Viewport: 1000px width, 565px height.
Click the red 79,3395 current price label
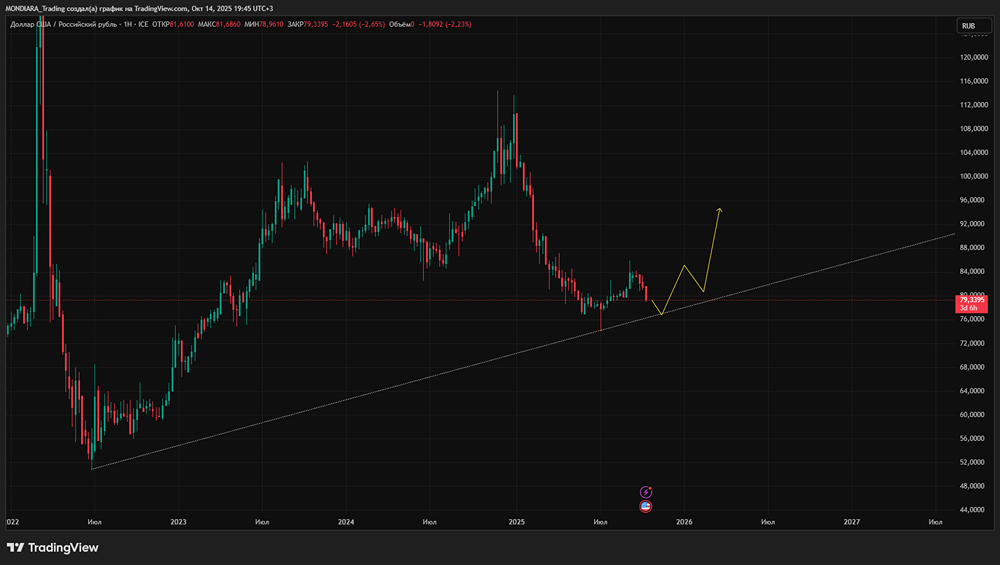(972, 299)
